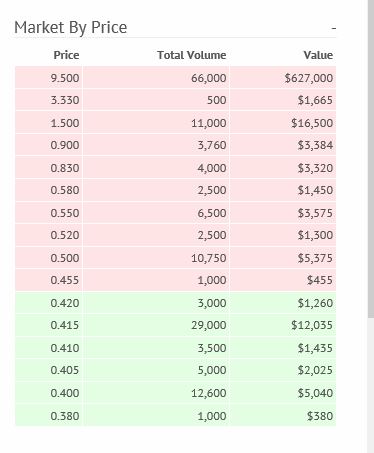Image resolution: width=374 pixels, height=453 pixels.
Task: Select the 0.900 price cell
Action: coord(49,145)
